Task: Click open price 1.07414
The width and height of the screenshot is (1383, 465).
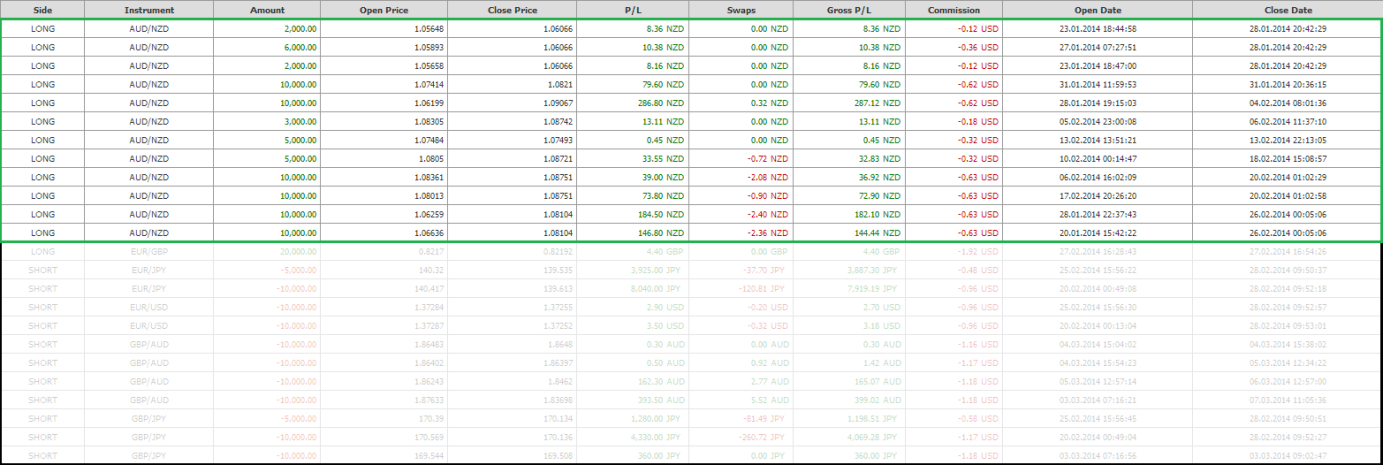Action: coord(384,85)
